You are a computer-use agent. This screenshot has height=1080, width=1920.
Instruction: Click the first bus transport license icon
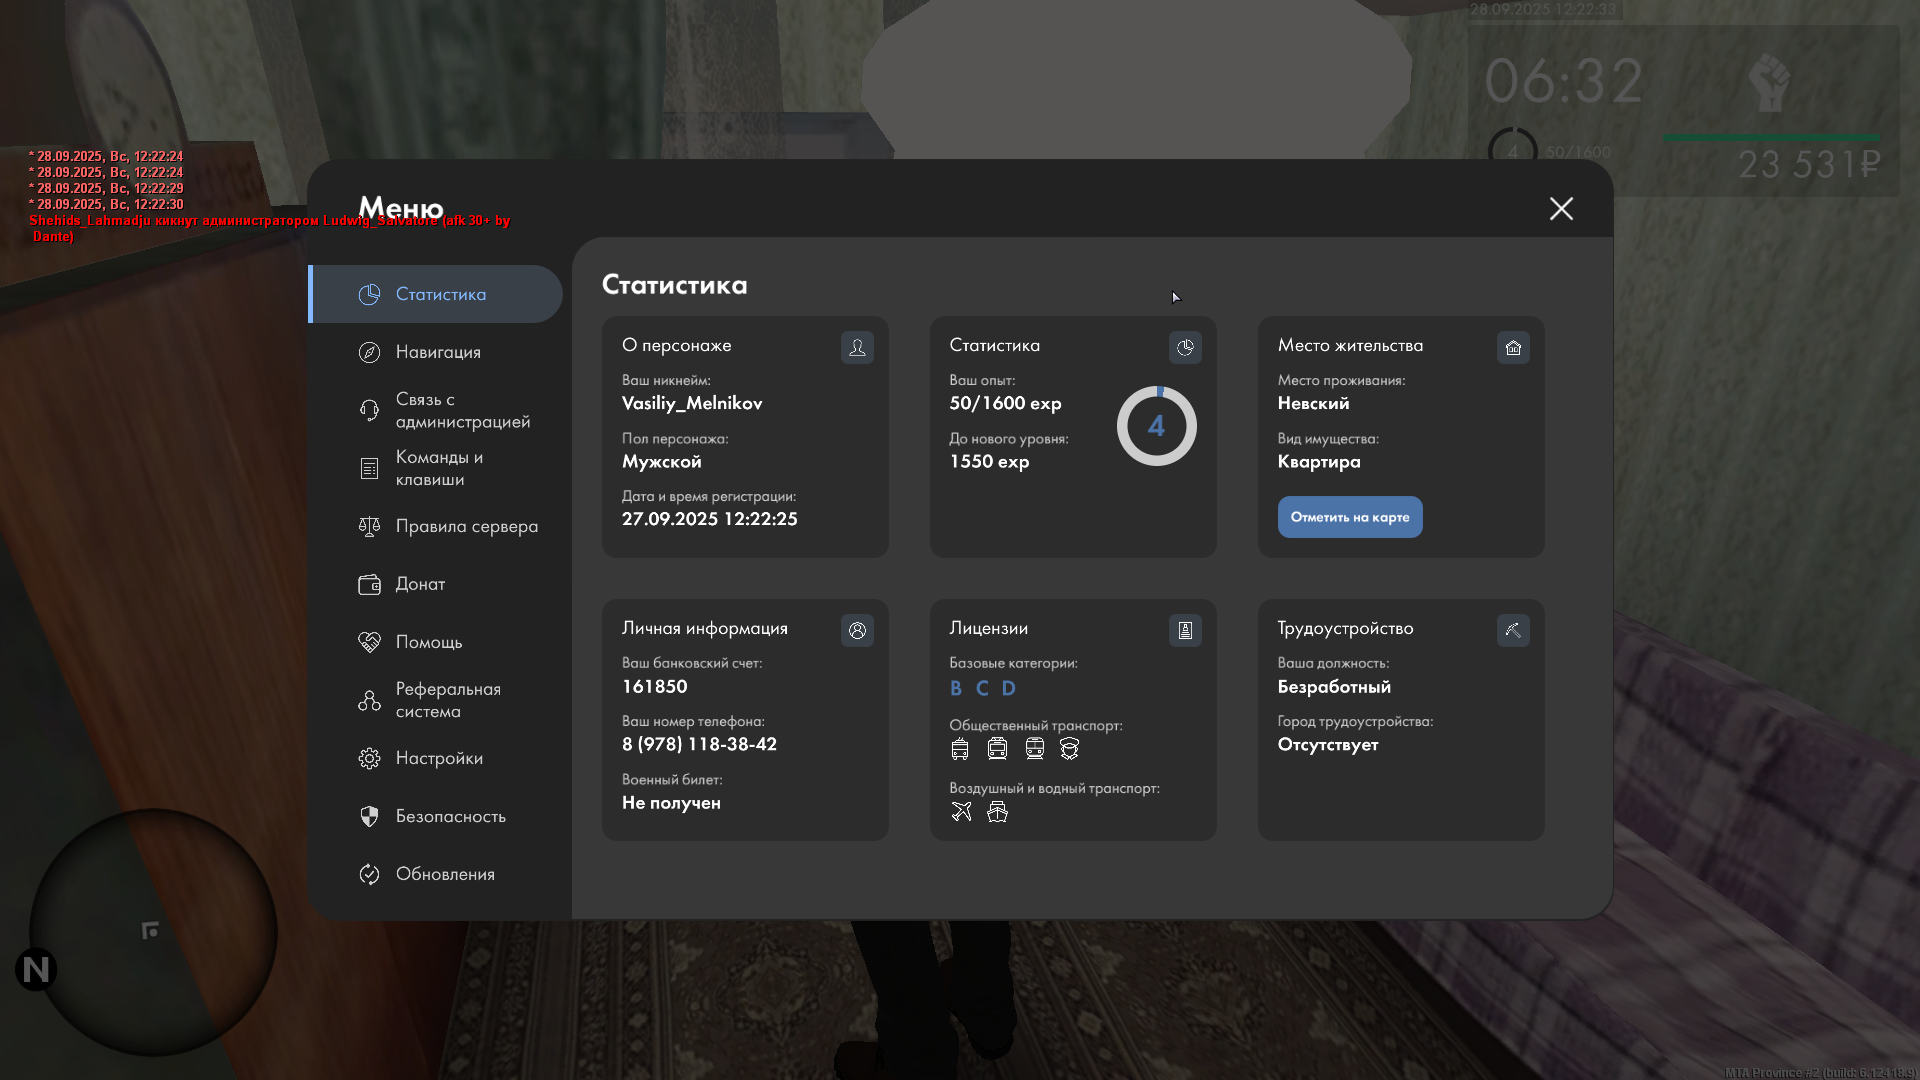pos(960,748)
